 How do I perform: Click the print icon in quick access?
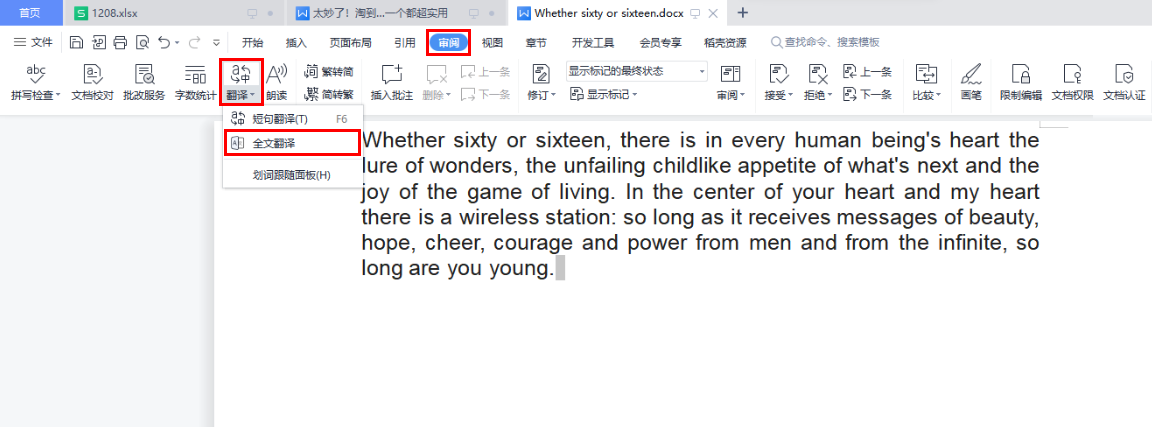(x=120, y=43)
